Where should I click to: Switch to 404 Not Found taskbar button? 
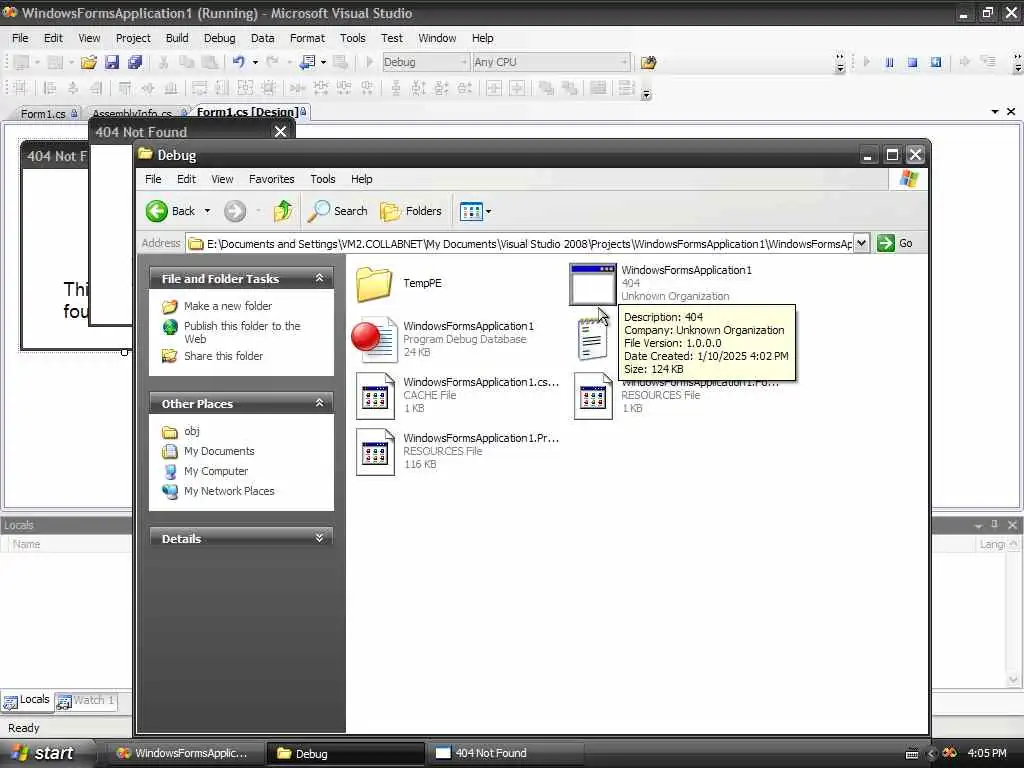click(x=505, y=753)
